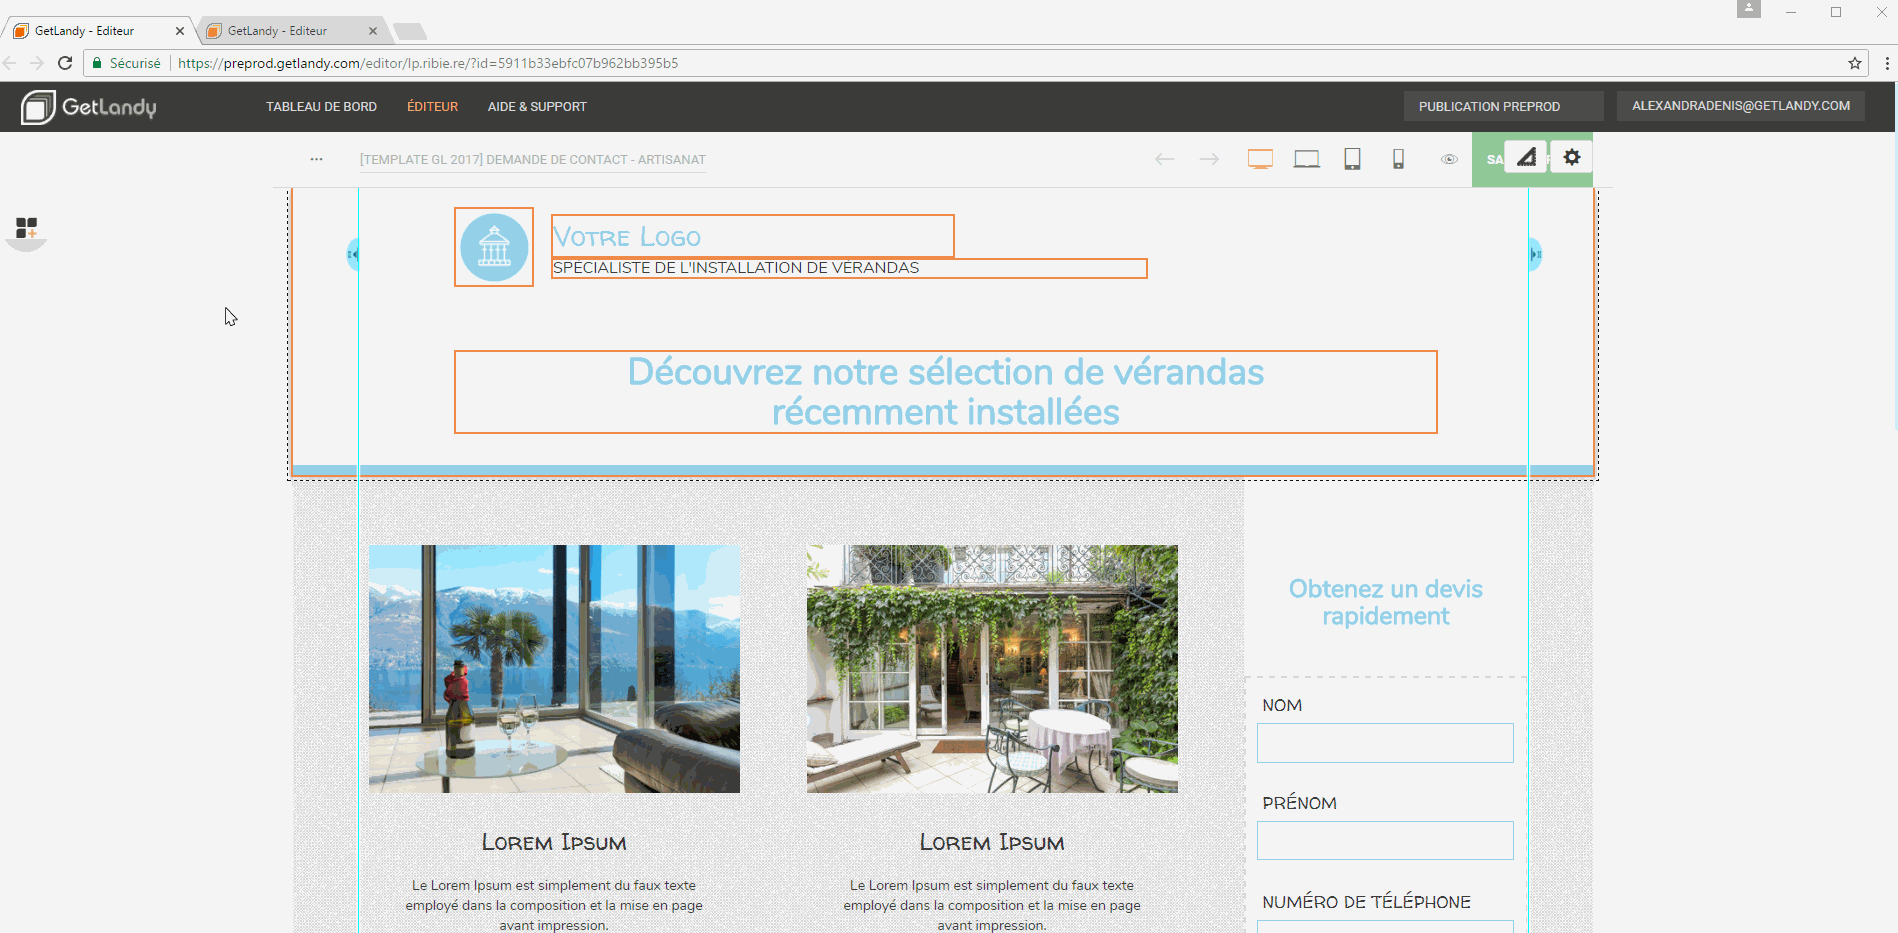Switch to tablet preview mode
This screenshot has height=933, width=1898.
(x=1352, y=159)
